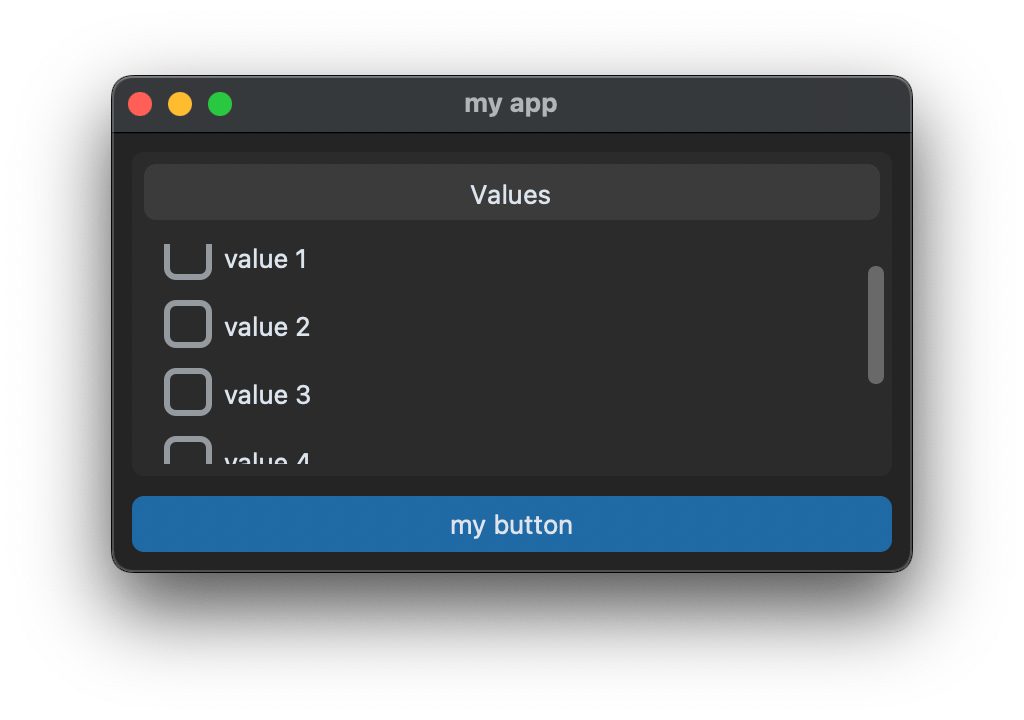Tick the checkbox beside value 1

click(x=188, y=261)
